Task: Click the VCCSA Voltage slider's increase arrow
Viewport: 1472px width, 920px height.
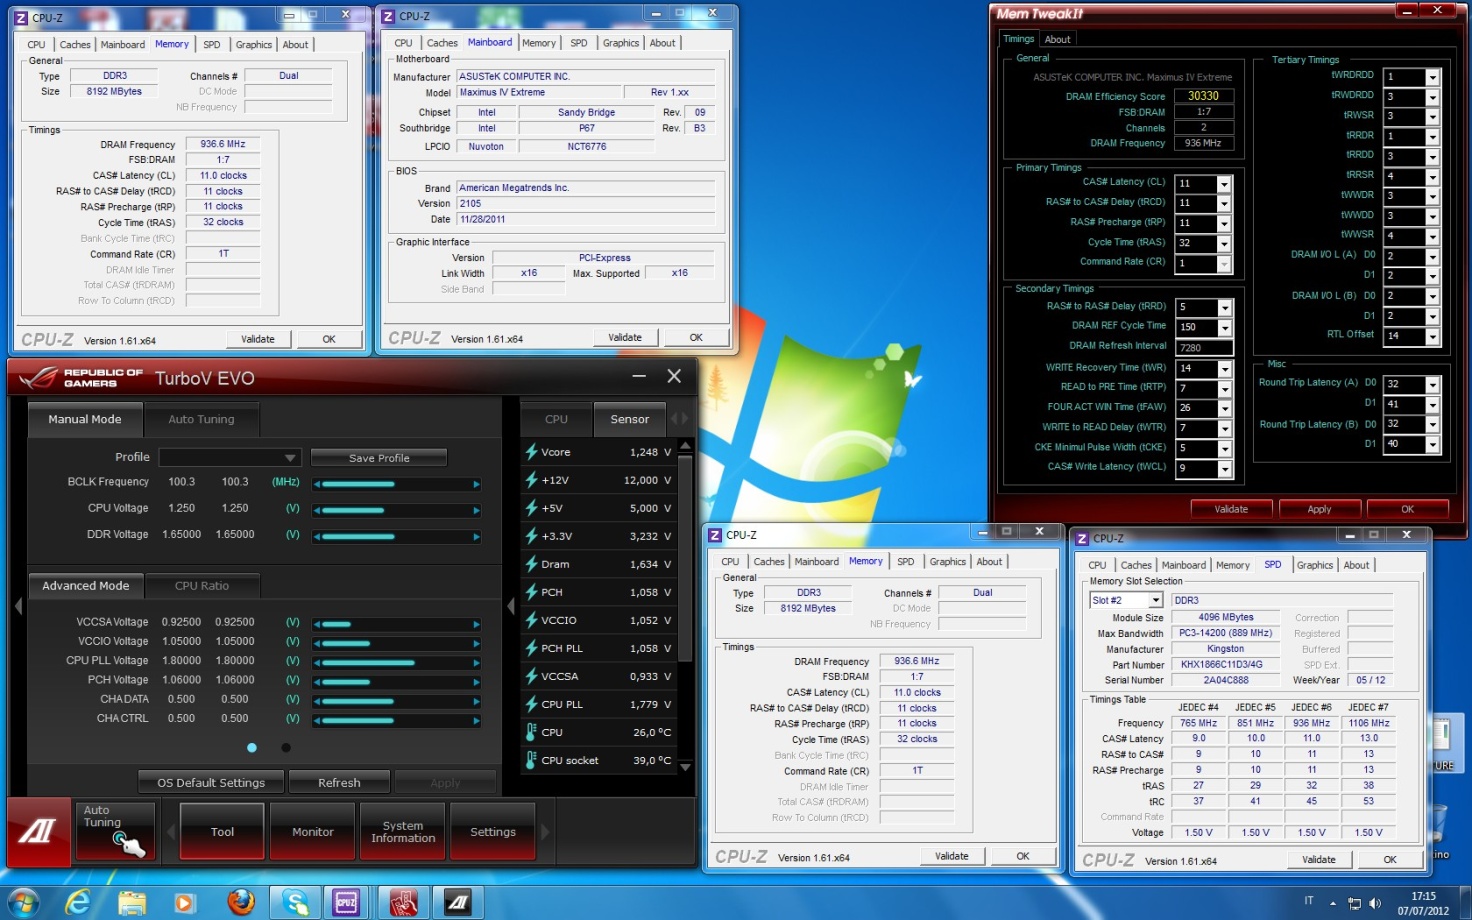Action: [x=476, y=624]
